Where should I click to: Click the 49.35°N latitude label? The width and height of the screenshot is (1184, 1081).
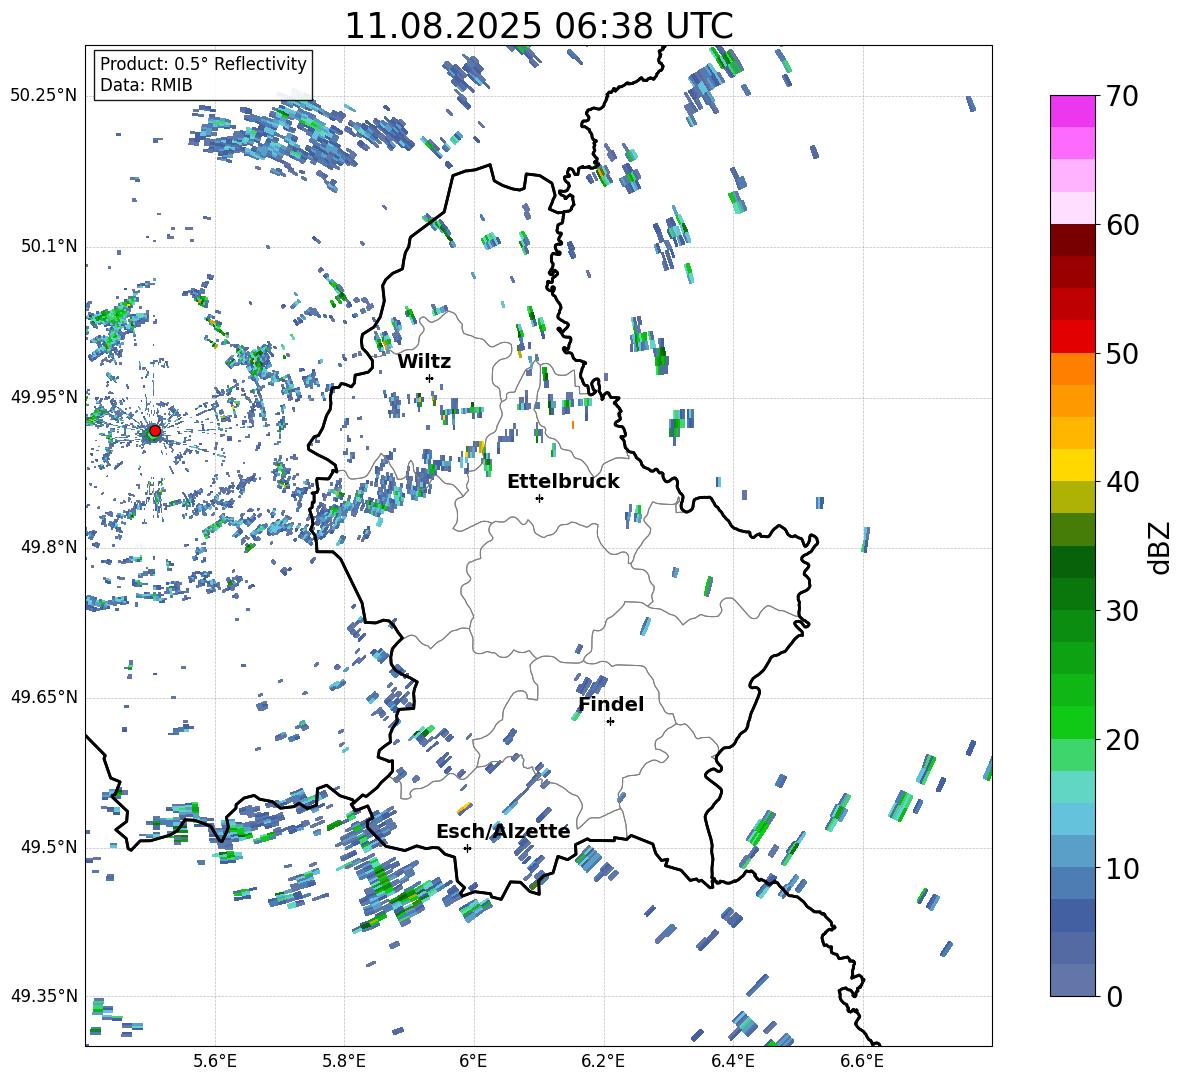pyautogui.click(x=44, y=996)
